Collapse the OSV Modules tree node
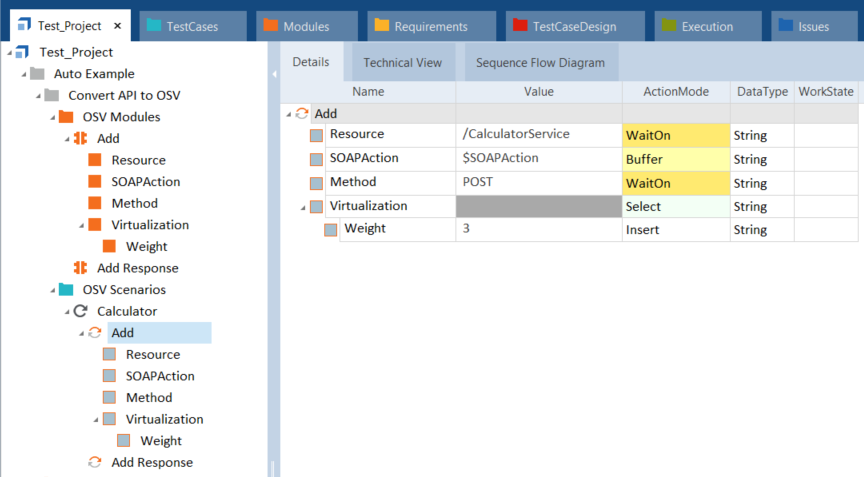The image size is (864, 477). (52, 117)
